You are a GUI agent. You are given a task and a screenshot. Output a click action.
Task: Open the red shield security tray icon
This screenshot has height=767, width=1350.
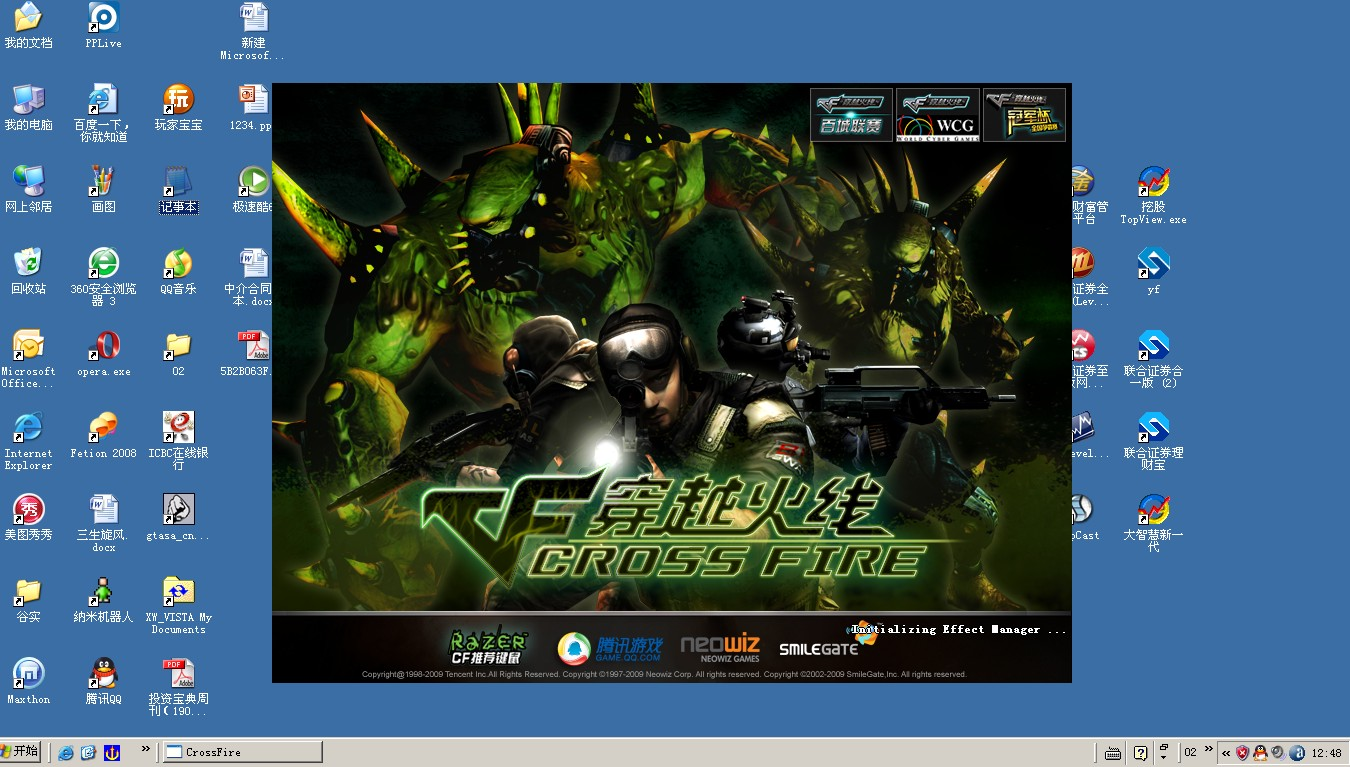point(1242,752)
